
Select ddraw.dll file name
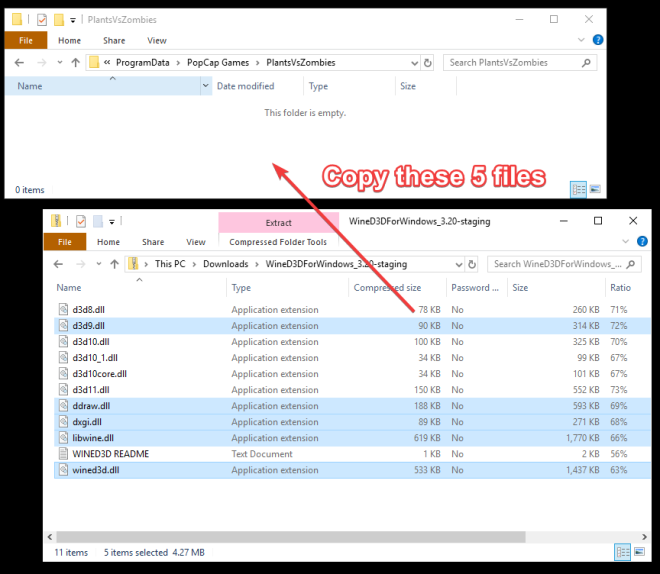click(x=91, y=406)
